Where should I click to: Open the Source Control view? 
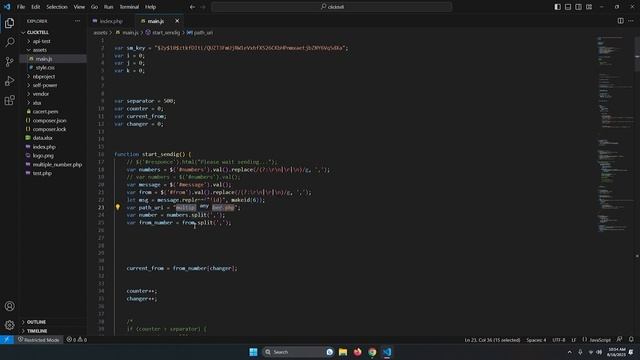click(x=9, y=62)
